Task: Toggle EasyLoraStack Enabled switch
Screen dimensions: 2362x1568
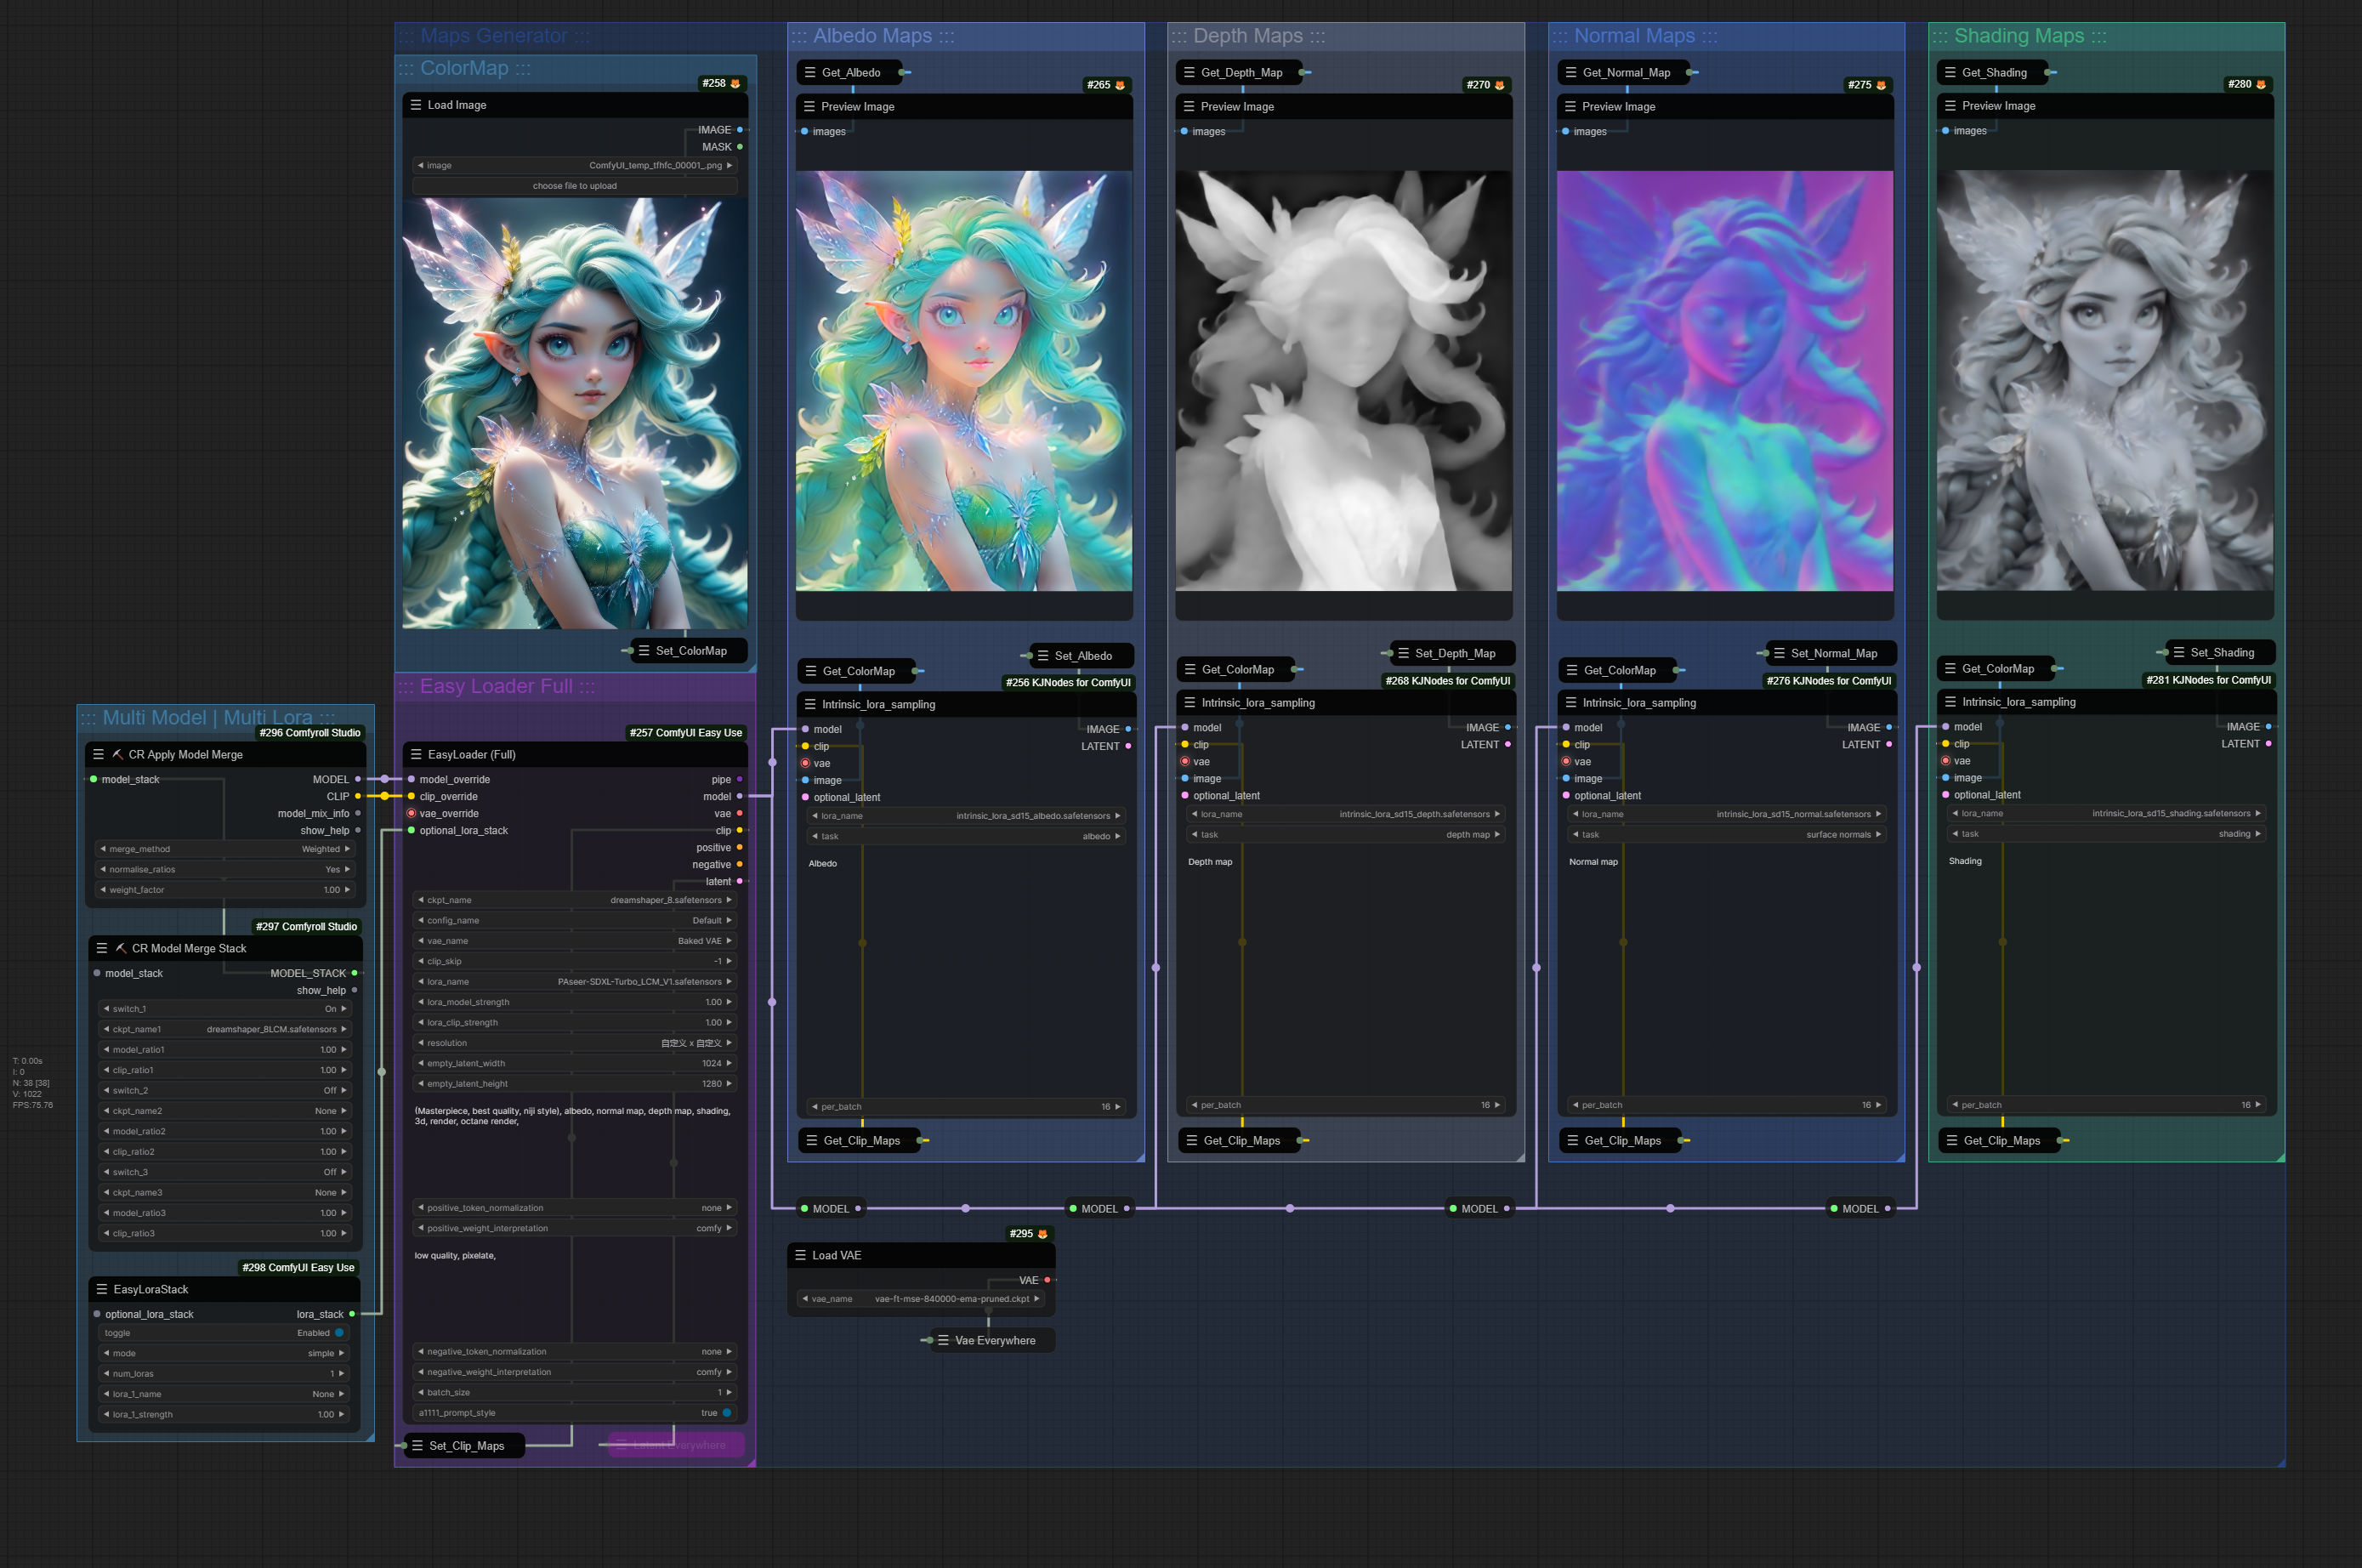Action: 339,1333
